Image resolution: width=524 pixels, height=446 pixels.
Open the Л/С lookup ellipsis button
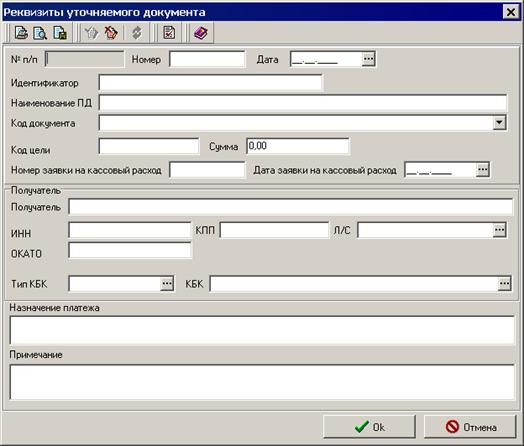click(x=499, y=230)
